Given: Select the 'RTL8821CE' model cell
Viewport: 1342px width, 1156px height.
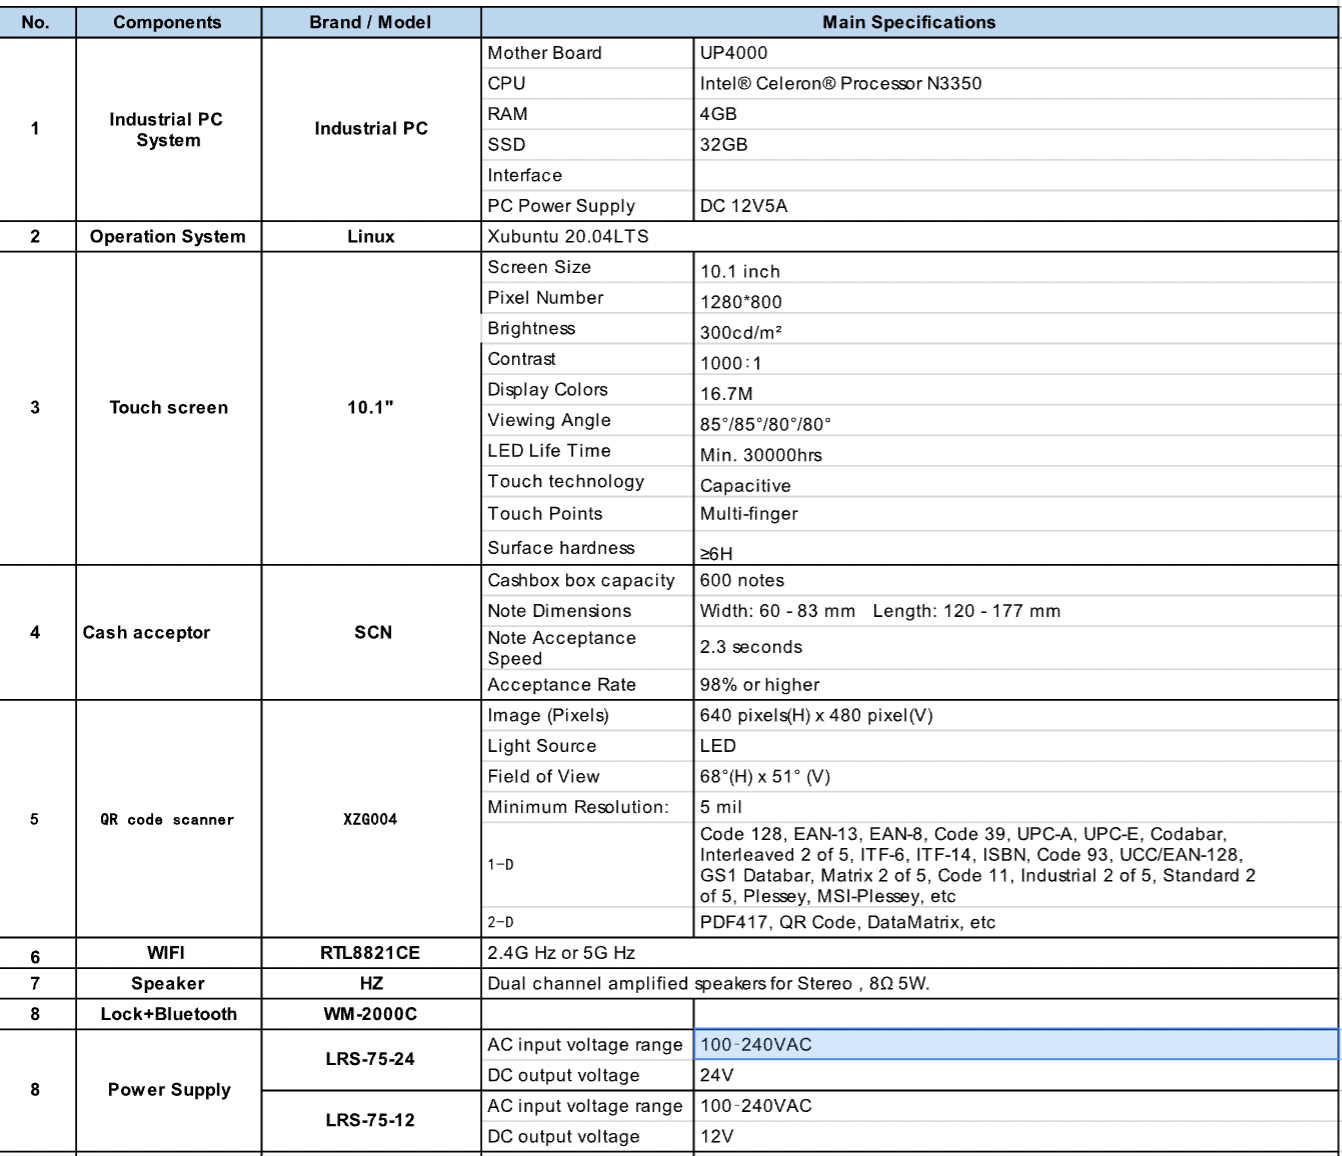Looking at the screenshot, I should [x=371, y=953].
